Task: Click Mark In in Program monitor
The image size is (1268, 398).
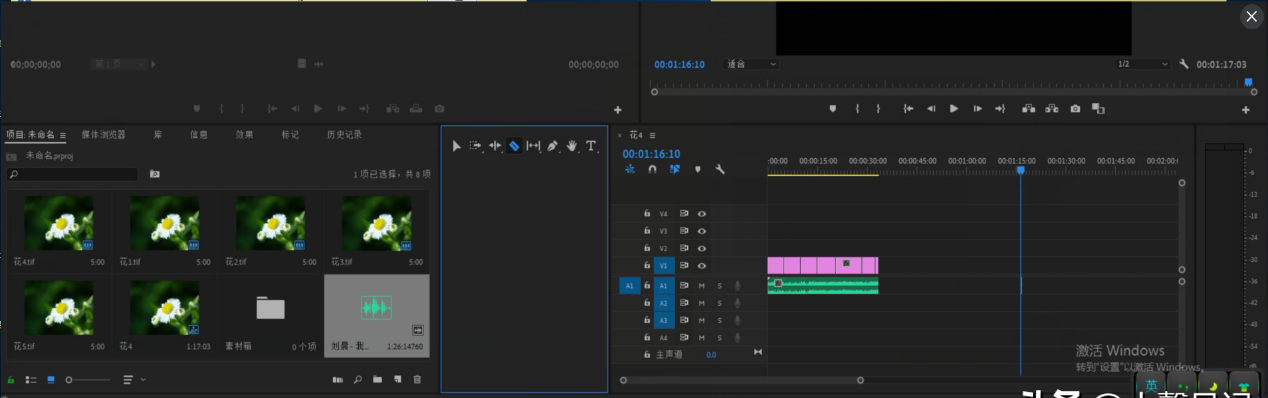Action: click(857, 108)
